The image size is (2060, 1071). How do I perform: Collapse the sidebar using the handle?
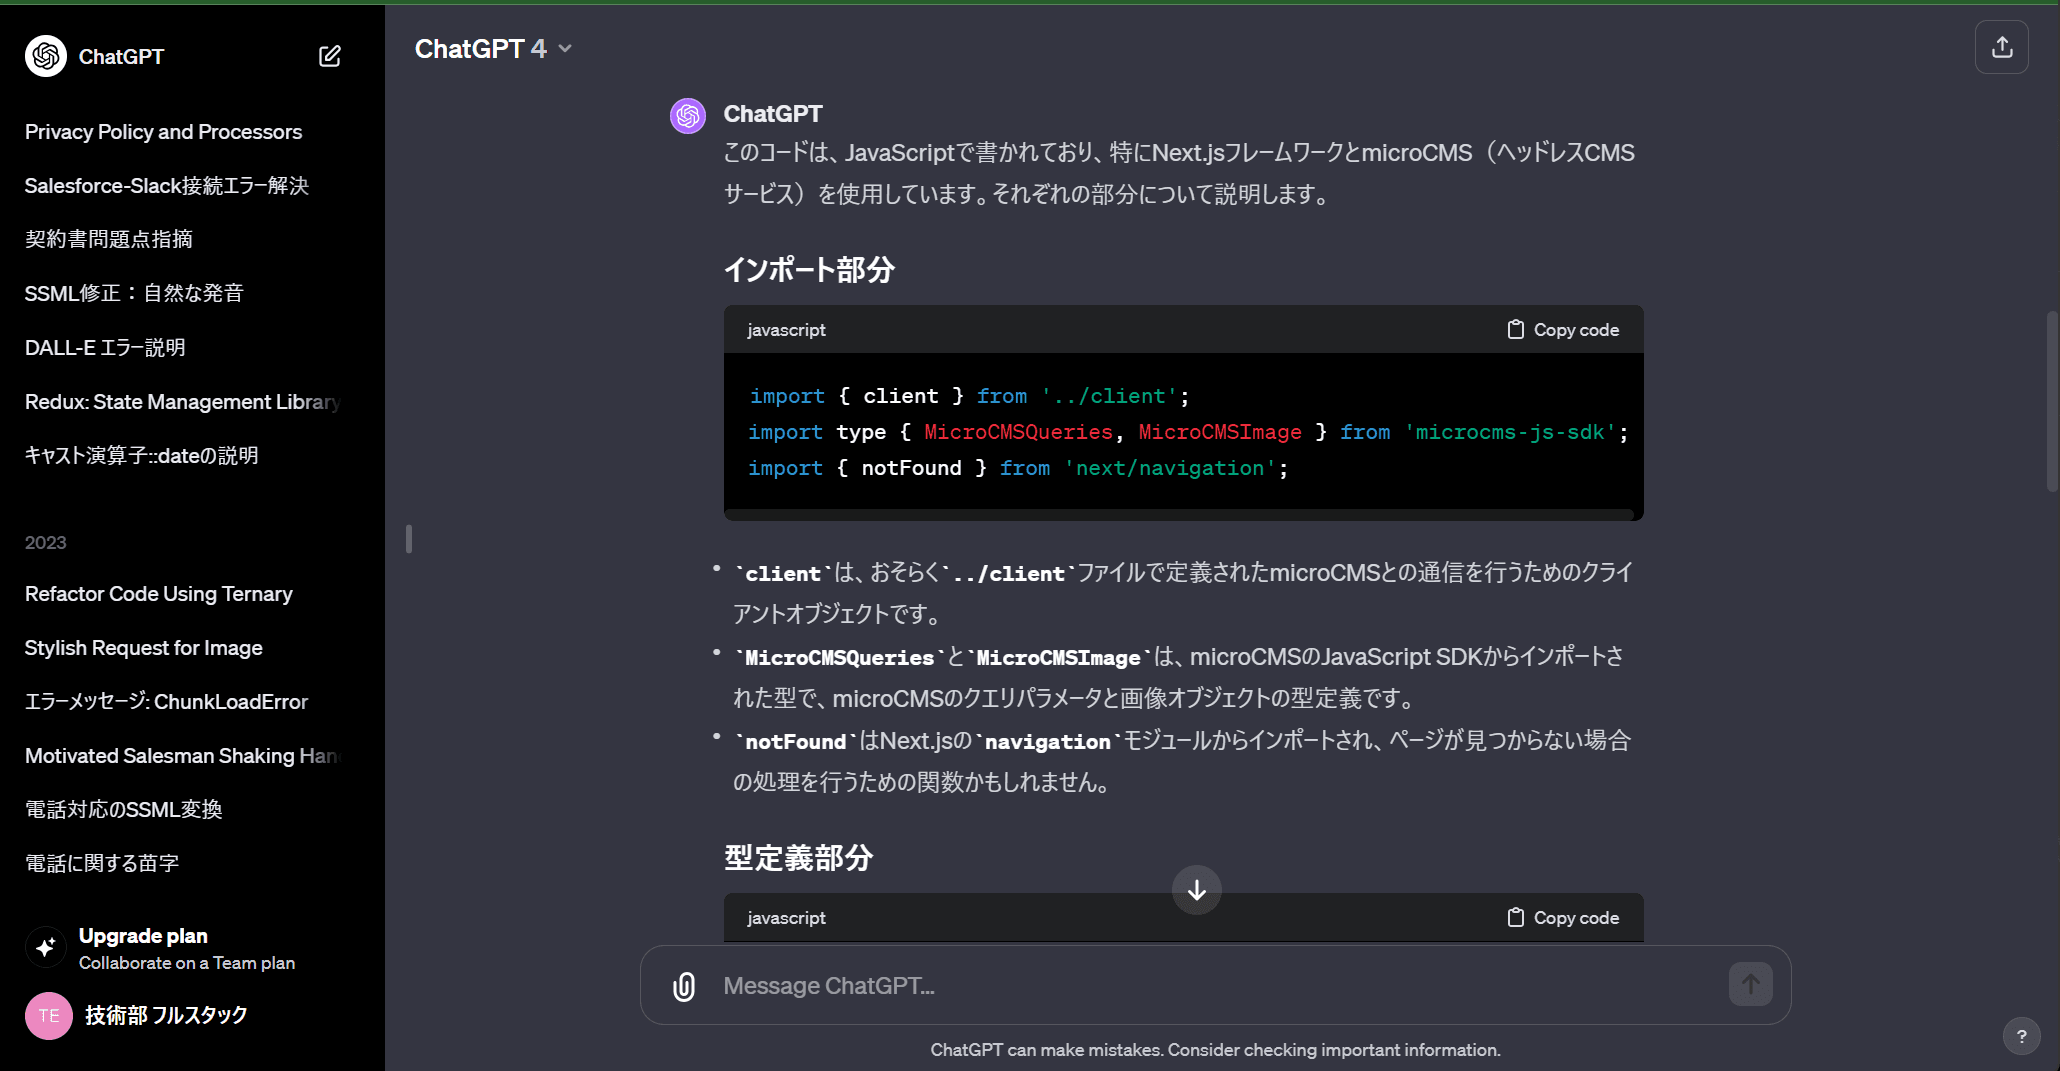pyautogui.click(x=409, y=539)
